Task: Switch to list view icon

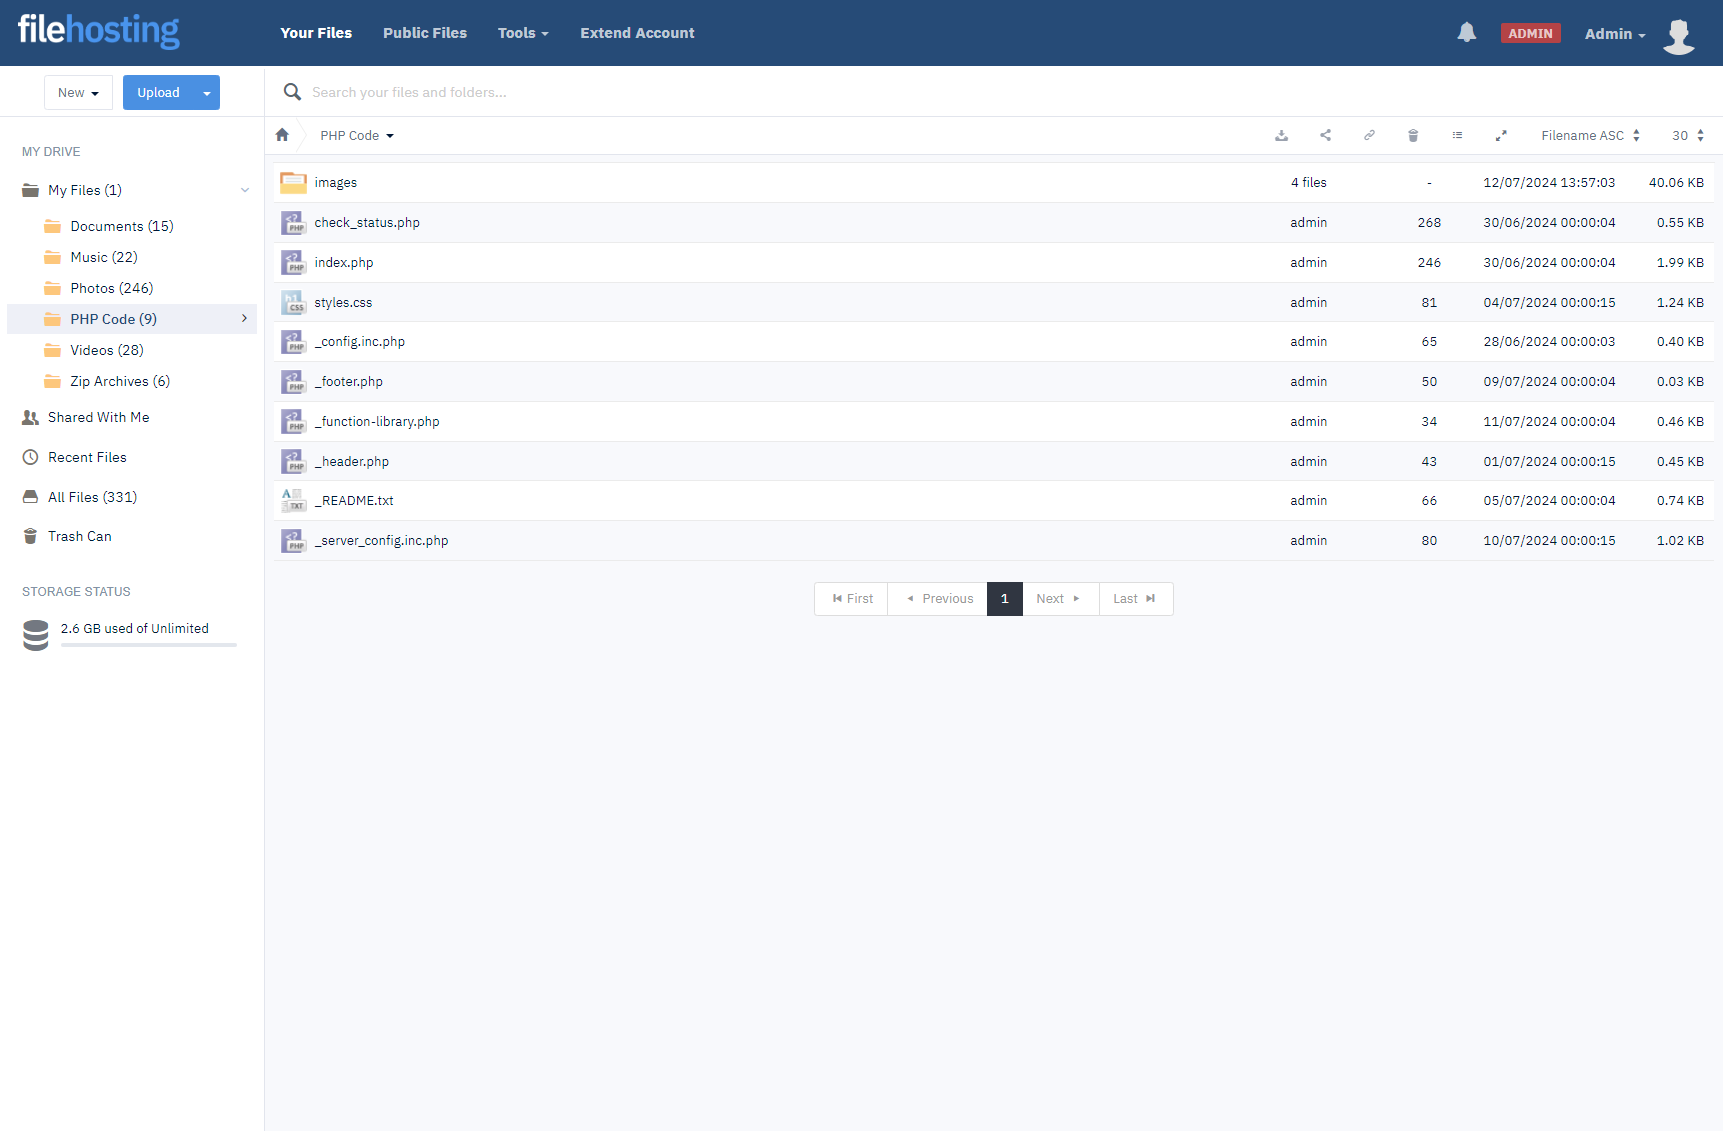Action: coord(1457,136)
